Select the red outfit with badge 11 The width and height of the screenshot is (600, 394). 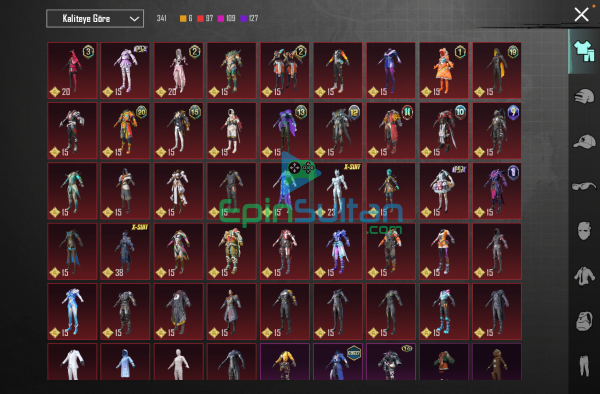[x=391, y=130]
